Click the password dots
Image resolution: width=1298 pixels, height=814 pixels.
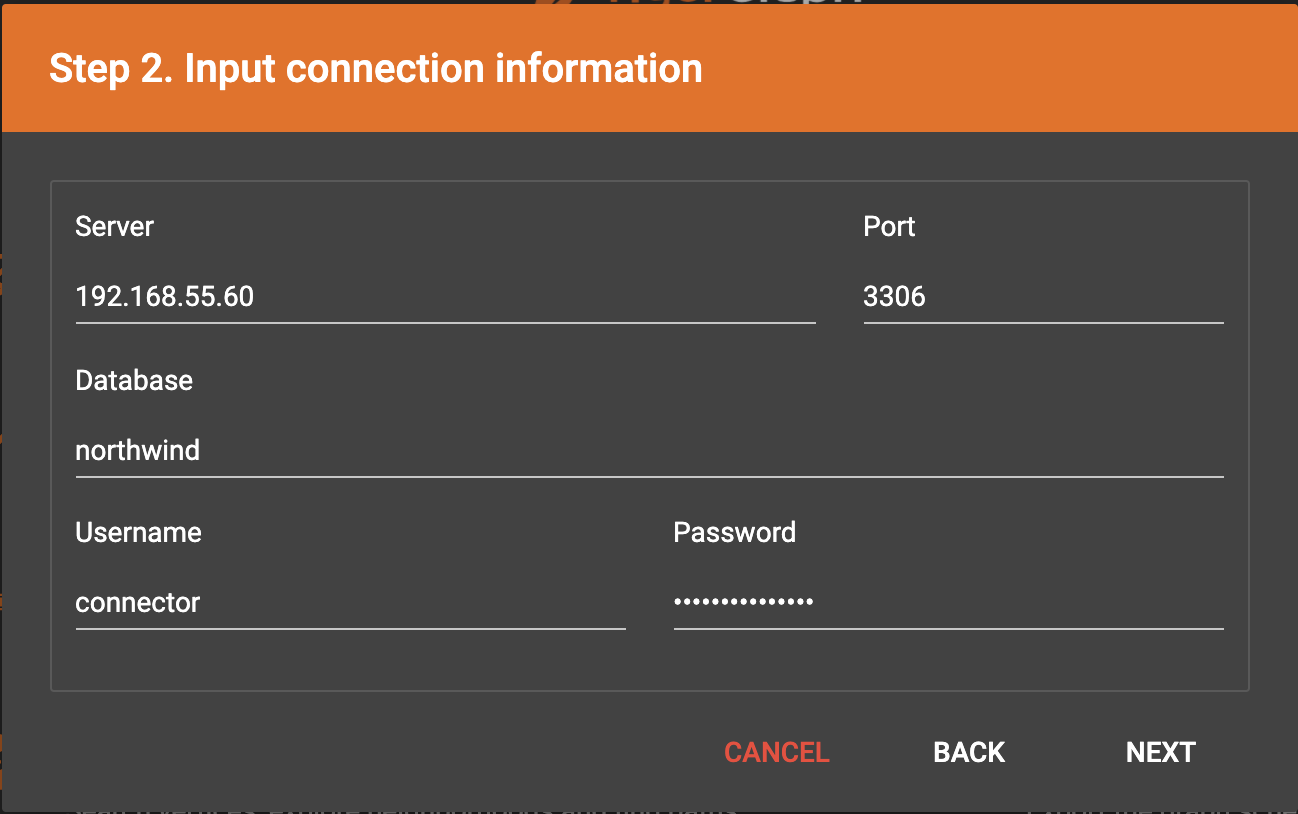[743, 602]
